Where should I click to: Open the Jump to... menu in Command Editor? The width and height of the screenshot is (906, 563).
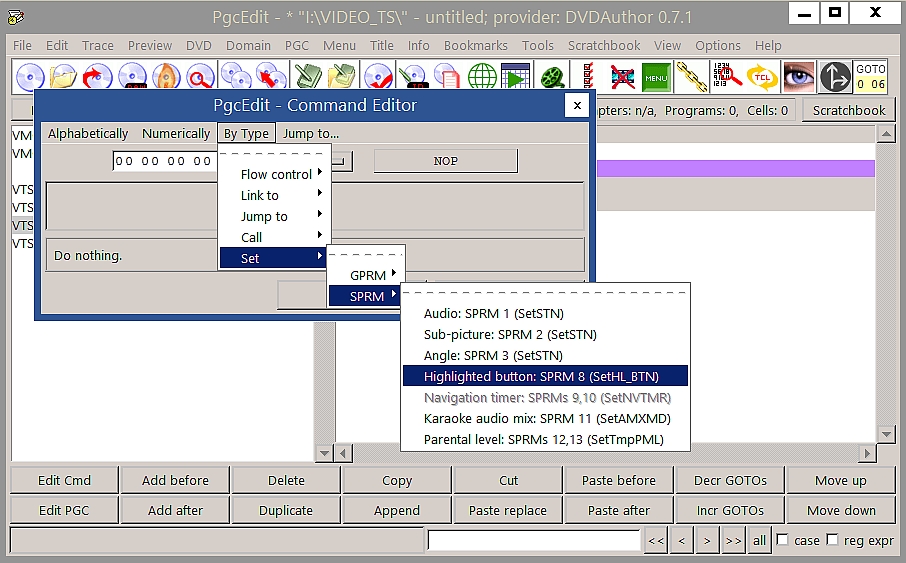(x=311, y=134)
